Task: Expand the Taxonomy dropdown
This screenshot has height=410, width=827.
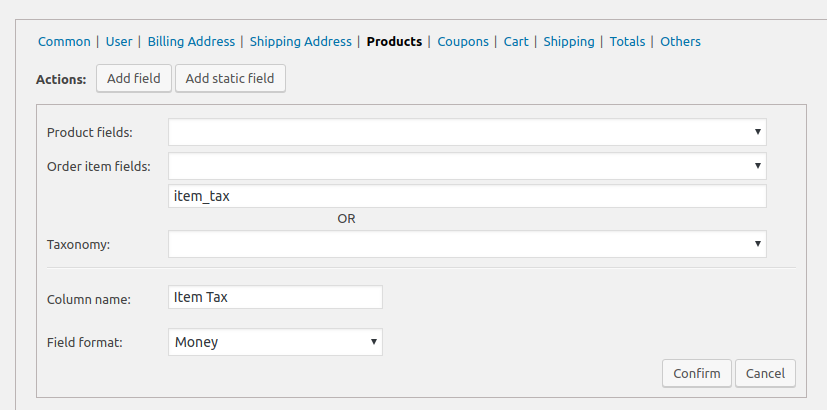Action: (467, 244)
